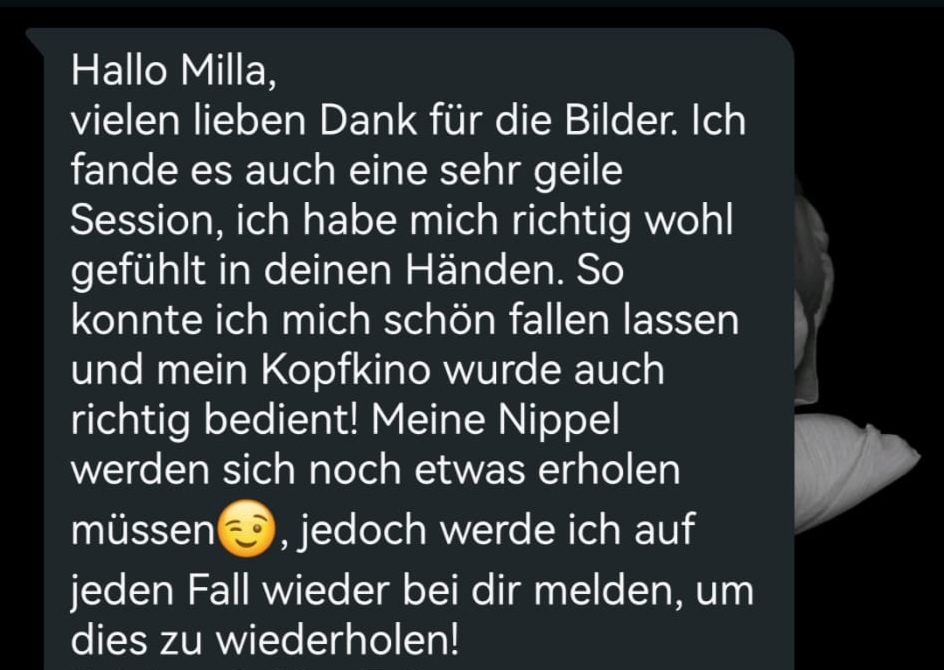Select the word "Kopfkino" in the text
944x670 pixels.
coord(346,371)
